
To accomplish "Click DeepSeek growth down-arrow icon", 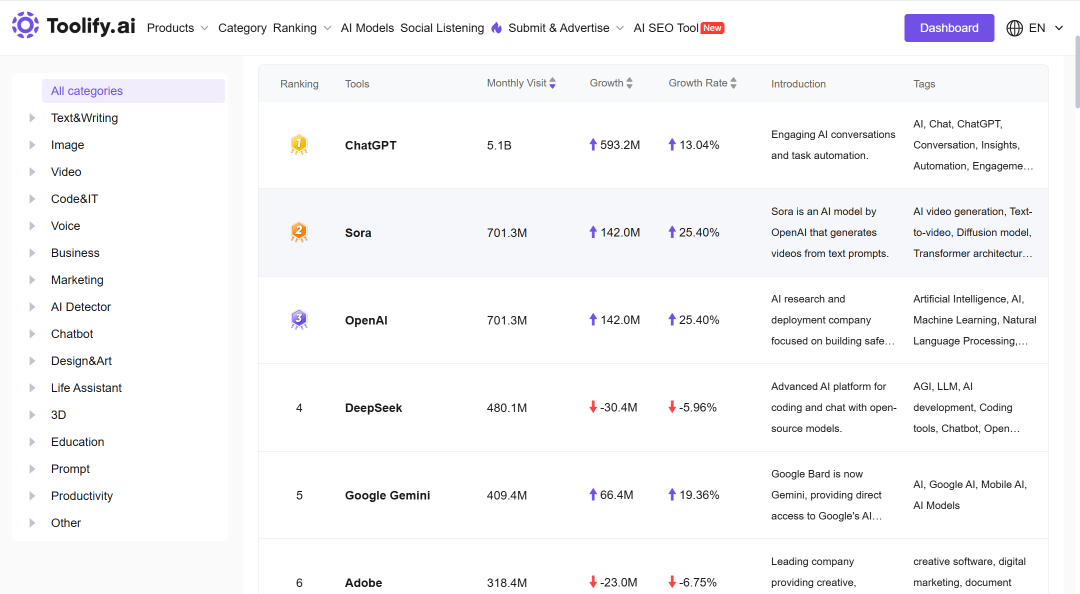I will [593, 407].
